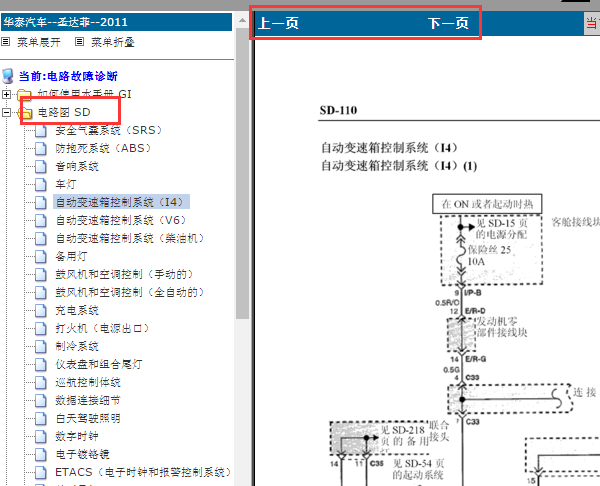Select the 电路图 SD folder
The height and width of the screenshot is (486, 600).
point(64,112)
